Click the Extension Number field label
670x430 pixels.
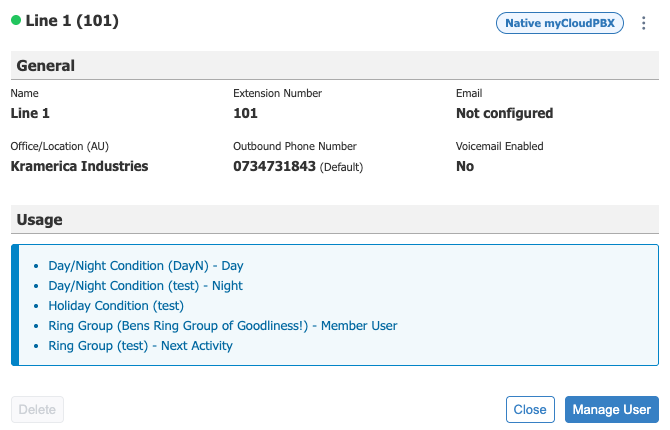(278, 93)
